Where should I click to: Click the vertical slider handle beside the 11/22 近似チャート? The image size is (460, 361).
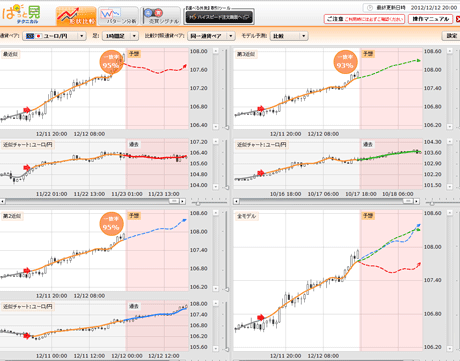(x=227, y=188)
